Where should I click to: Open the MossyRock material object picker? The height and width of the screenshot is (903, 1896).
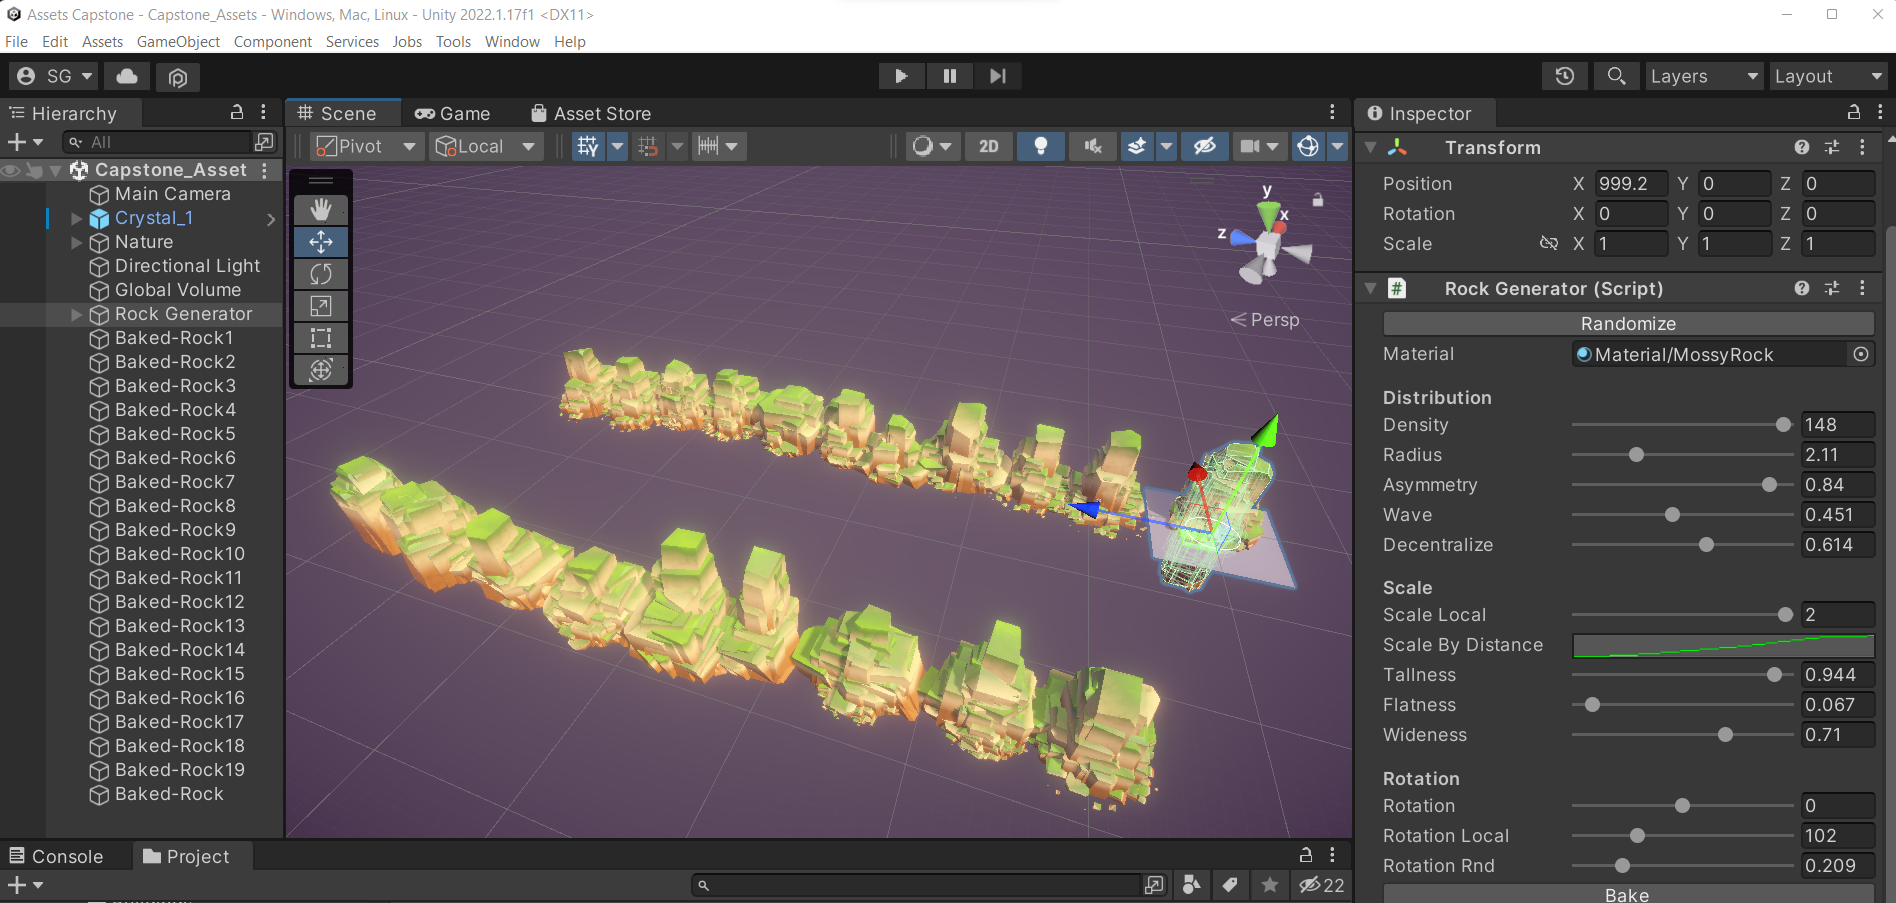point(1860,353)
